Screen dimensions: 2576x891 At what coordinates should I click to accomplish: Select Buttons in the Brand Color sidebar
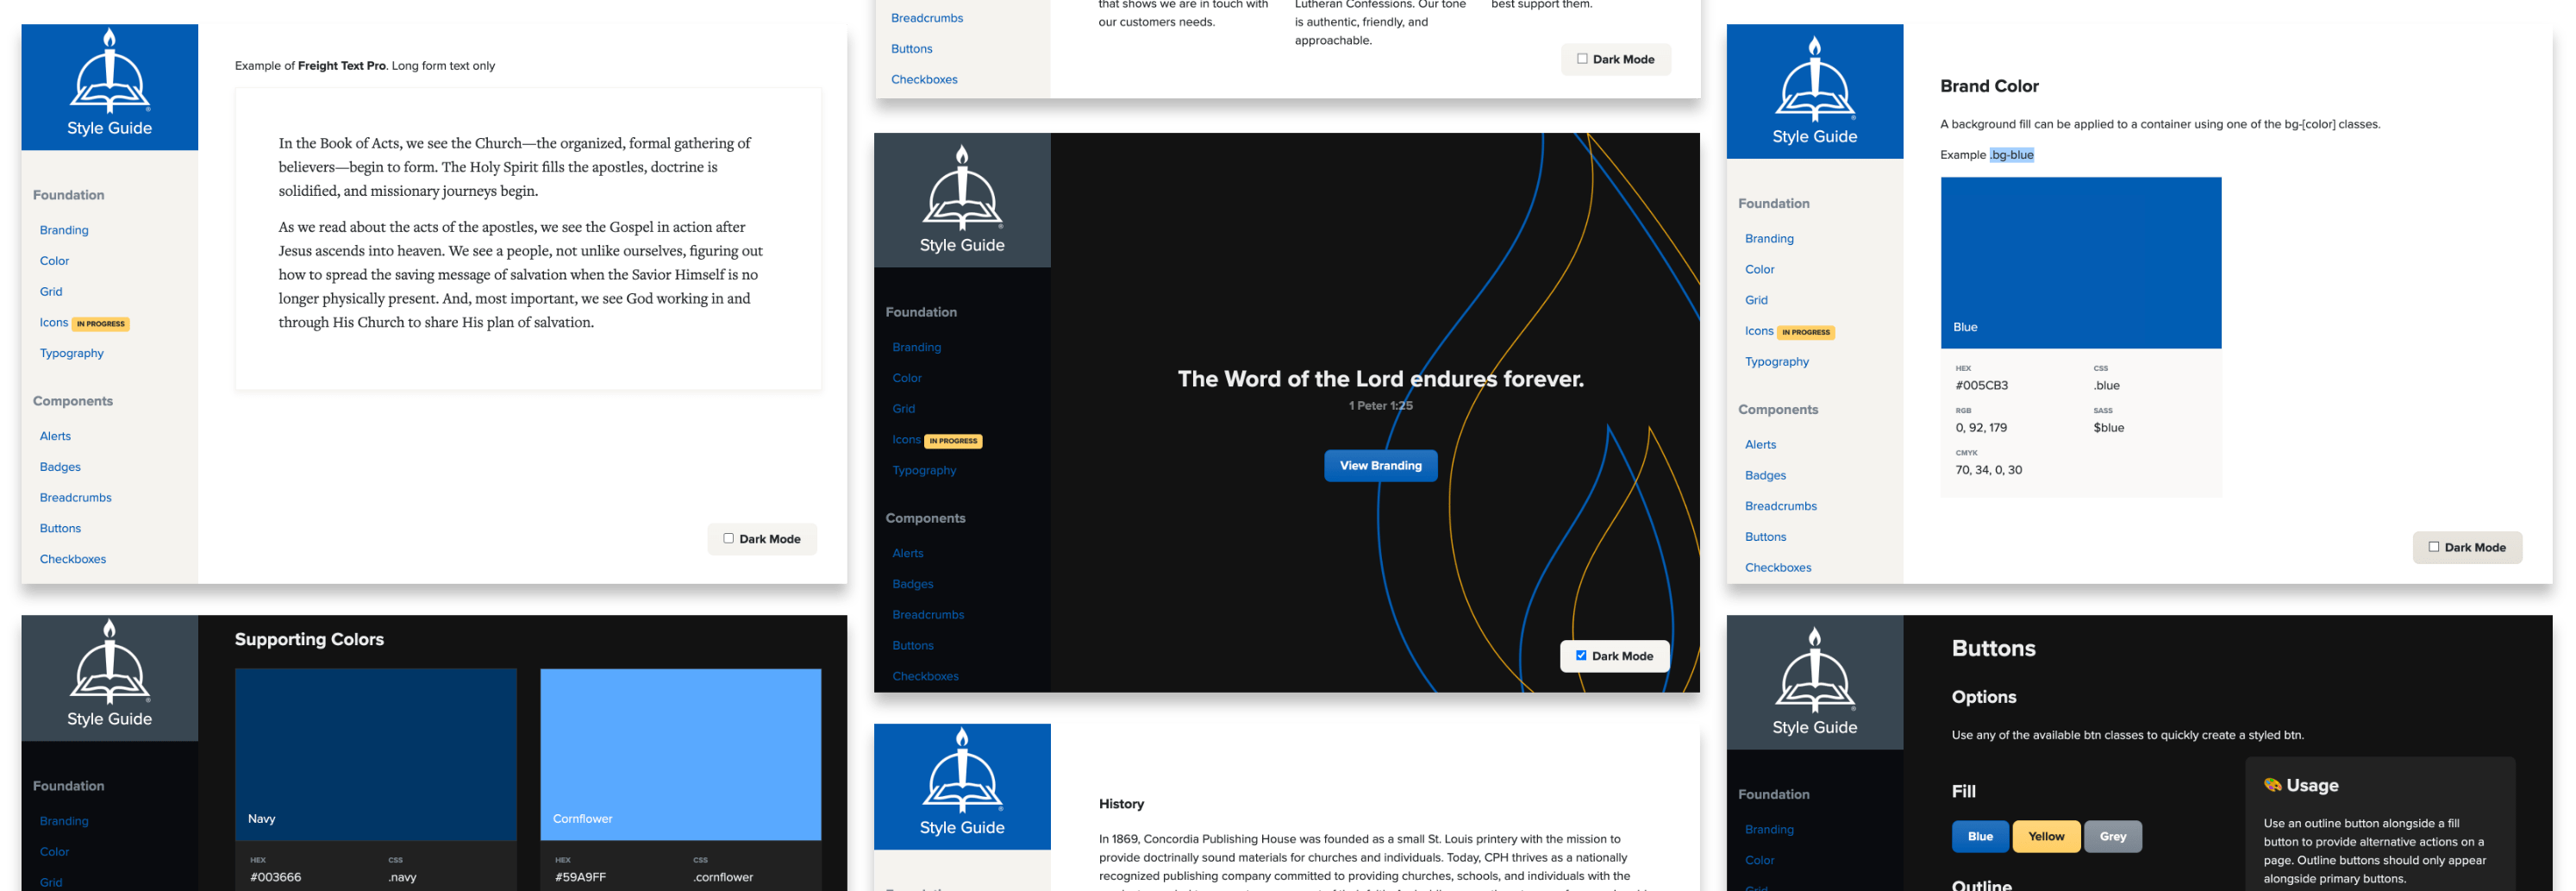point(1766,536)
